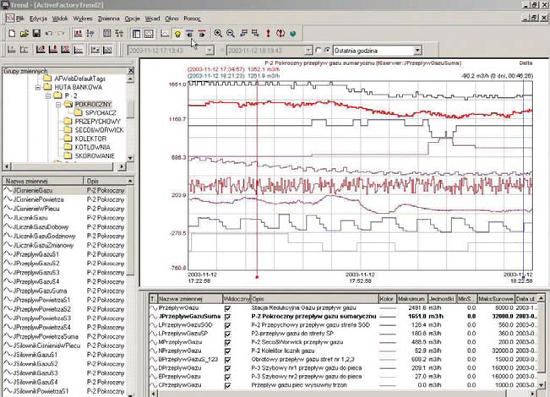Viewport: 550px width, 397px height.
Task: Click the green globe toolbar icon
Action: point(293,33)
